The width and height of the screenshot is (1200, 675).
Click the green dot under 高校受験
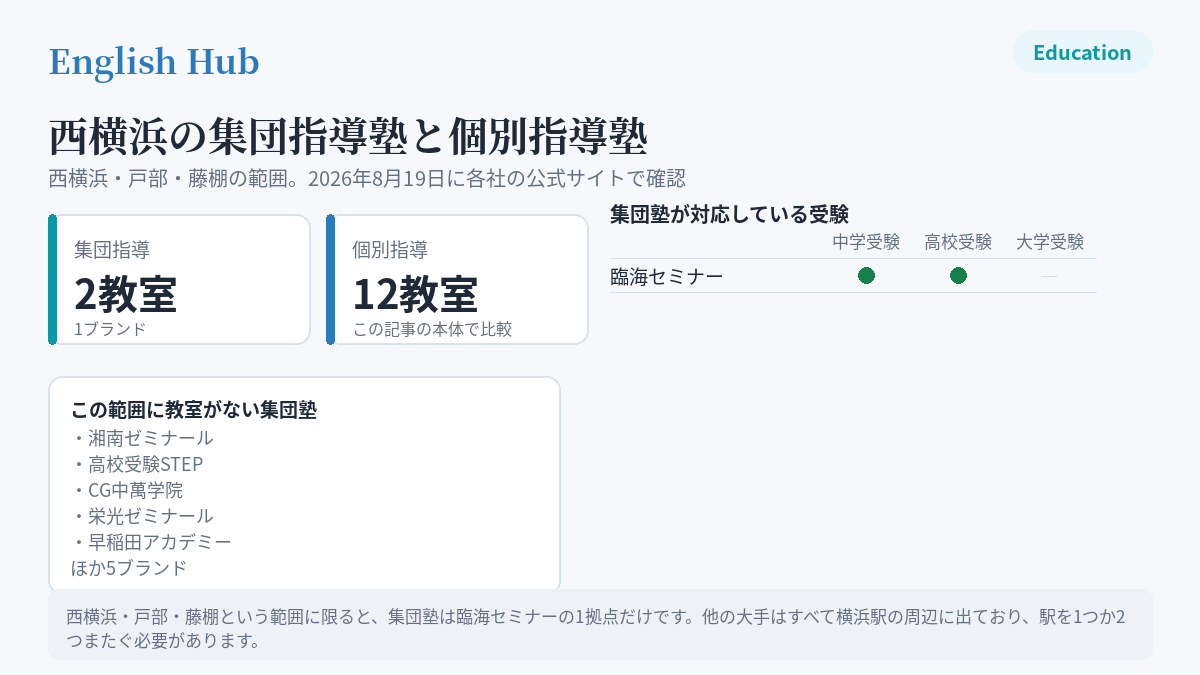click(958, 276)
